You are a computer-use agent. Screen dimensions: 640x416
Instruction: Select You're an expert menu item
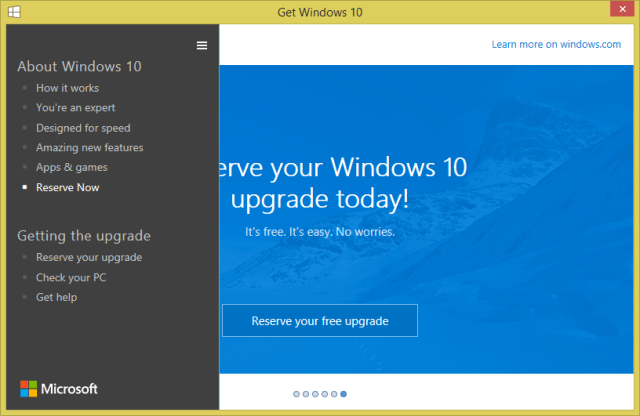click(x=76, y=108)
